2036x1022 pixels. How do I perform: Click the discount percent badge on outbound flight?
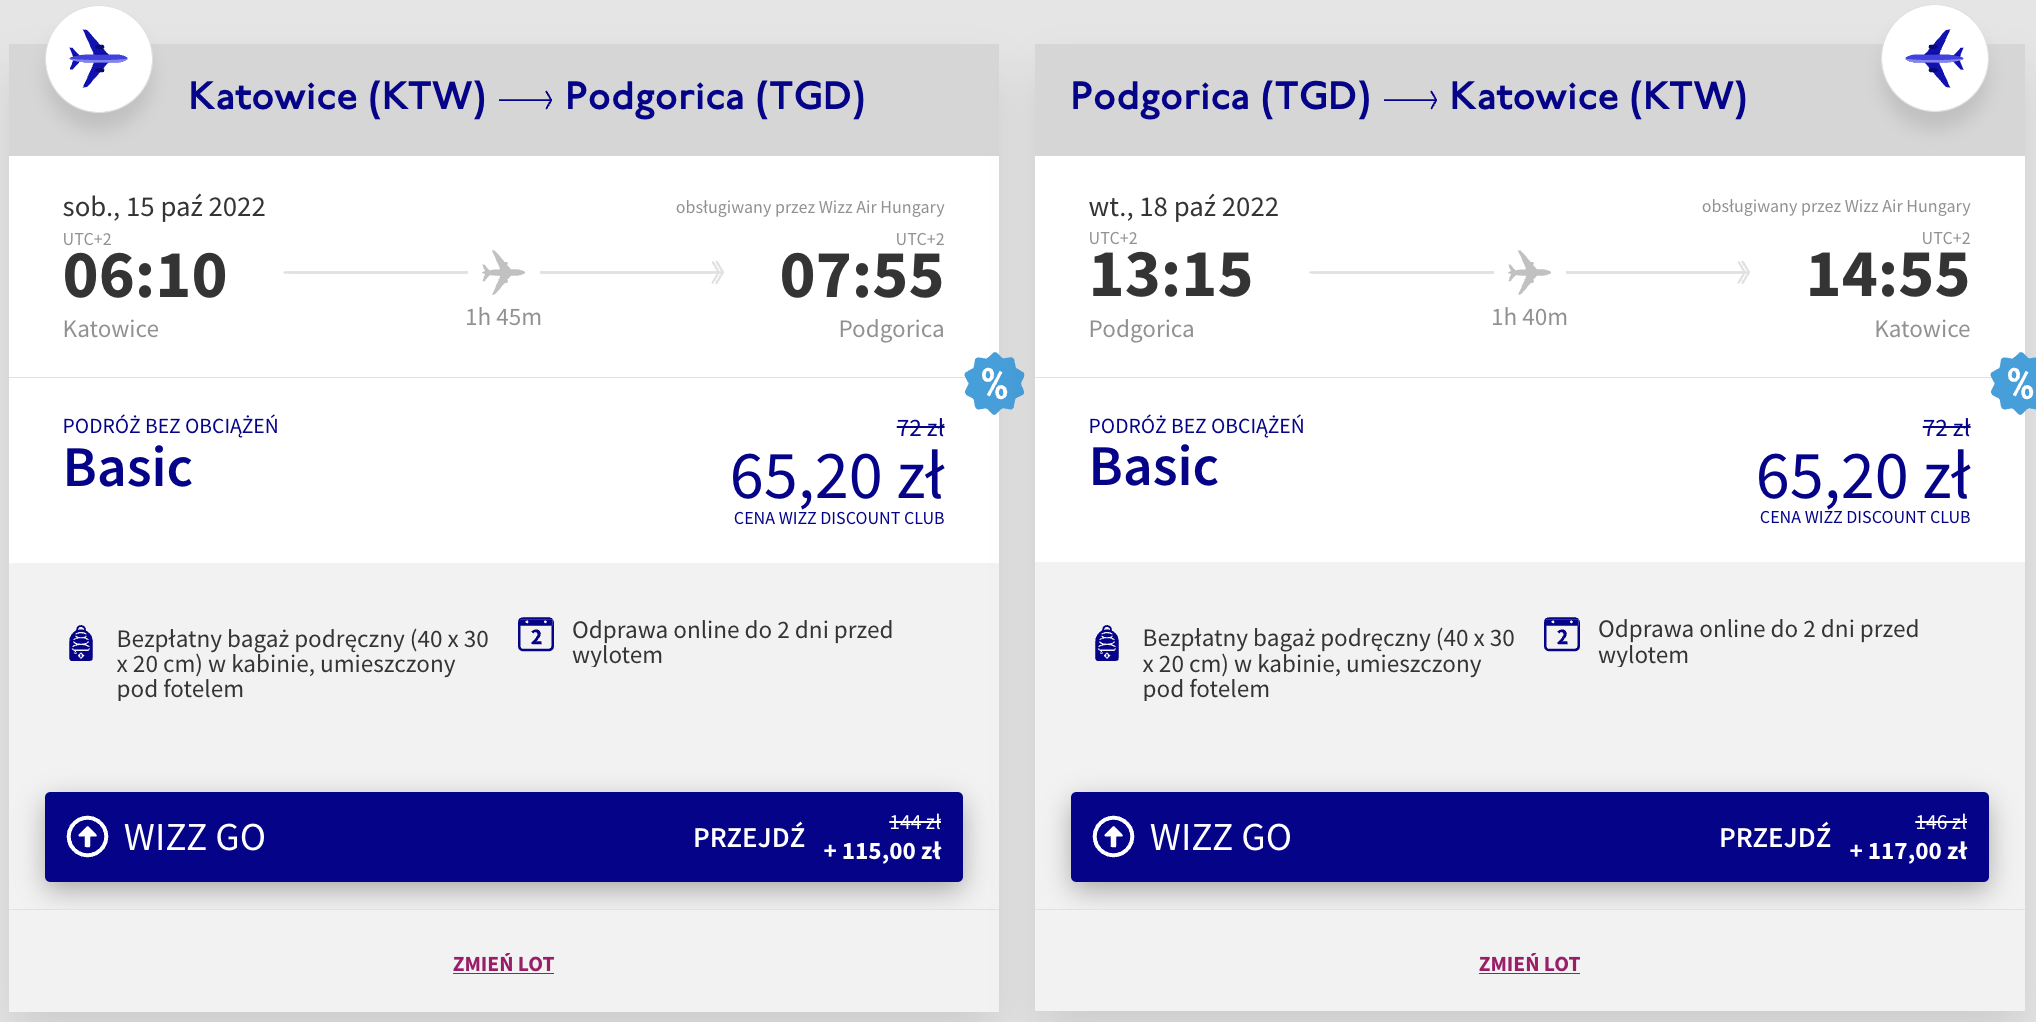tap(993, 383)
